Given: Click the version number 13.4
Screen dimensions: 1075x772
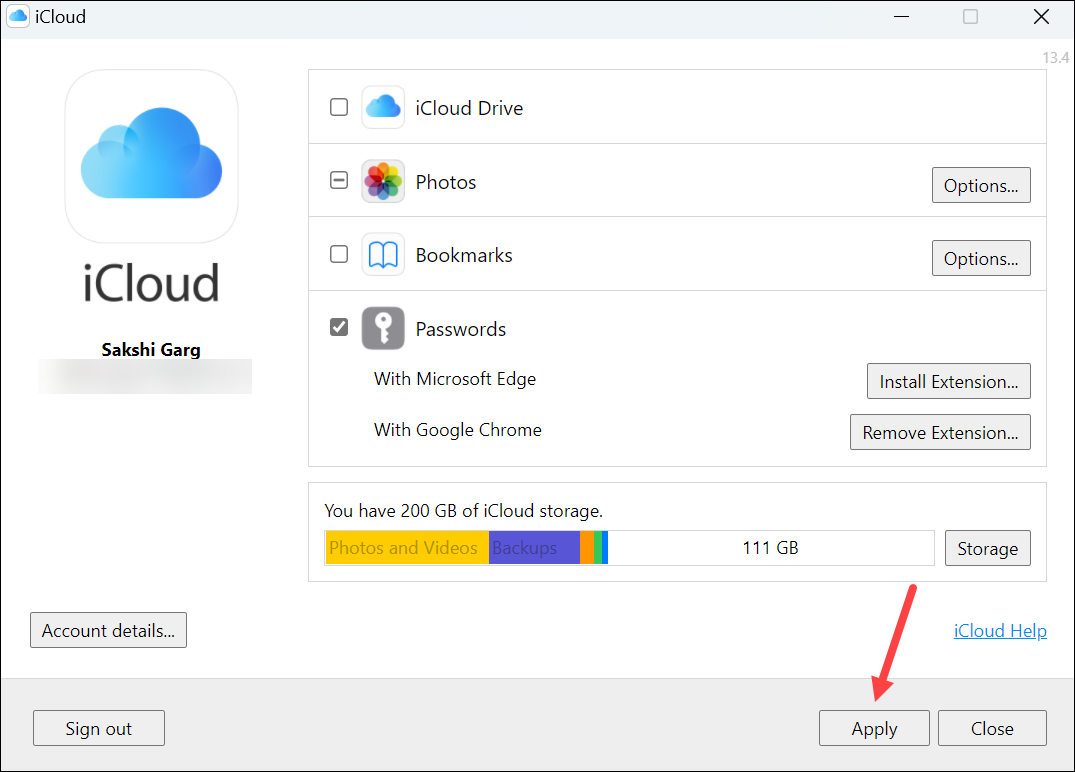Looking at the screenshot, I should 1056,58.
